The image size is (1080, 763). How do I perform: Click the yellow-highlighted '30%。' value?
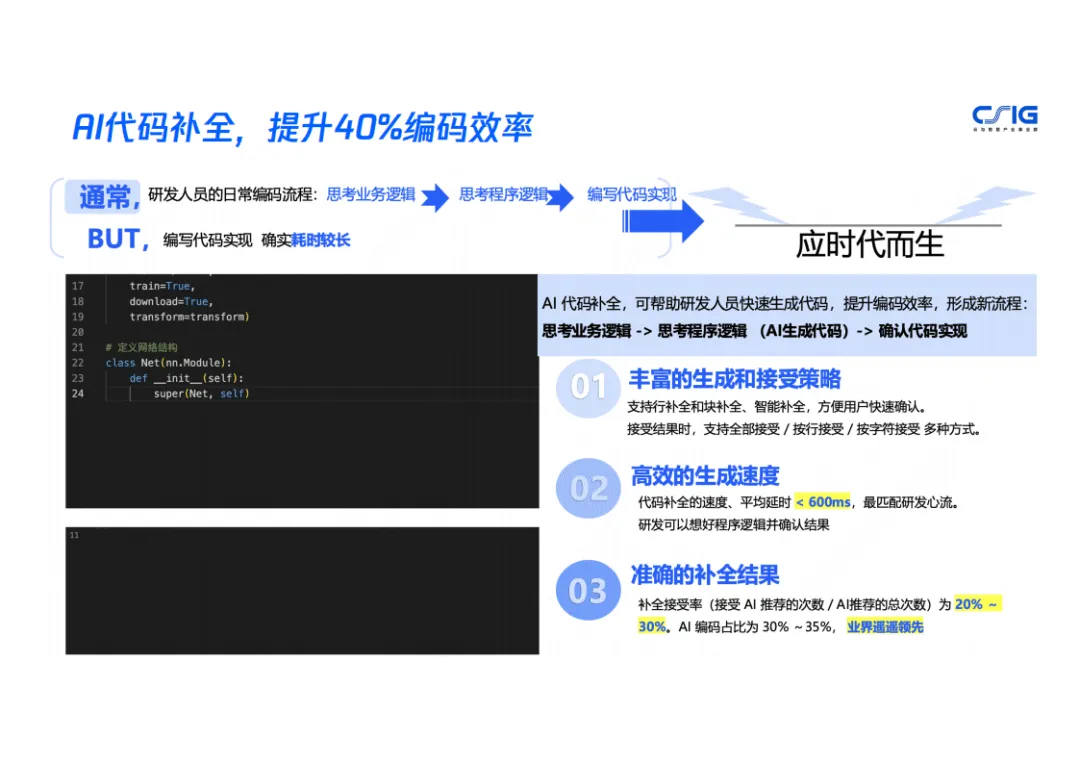click(653, 627)
